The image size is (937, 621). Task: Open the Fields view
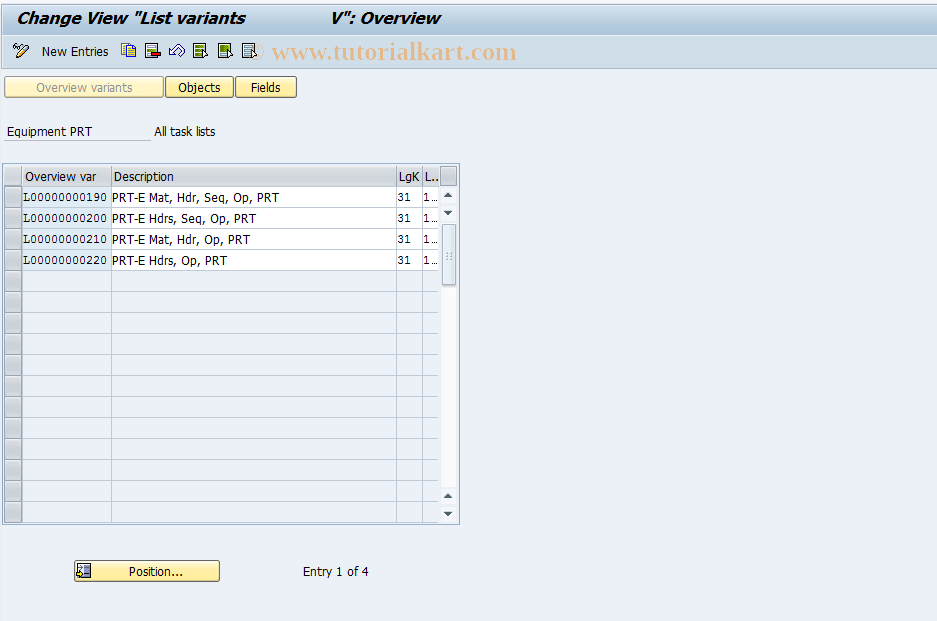click(265, 87)
